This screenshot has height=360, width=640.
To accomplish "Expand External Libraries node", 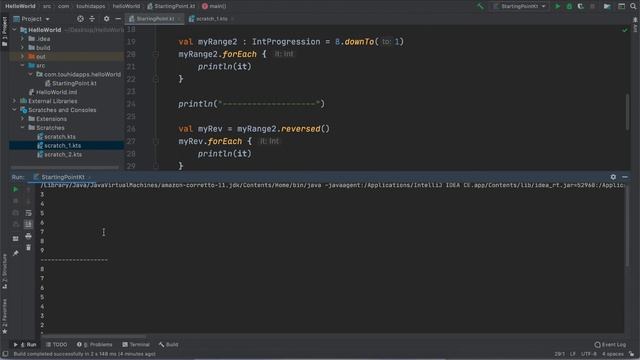I will coord(15,101).
